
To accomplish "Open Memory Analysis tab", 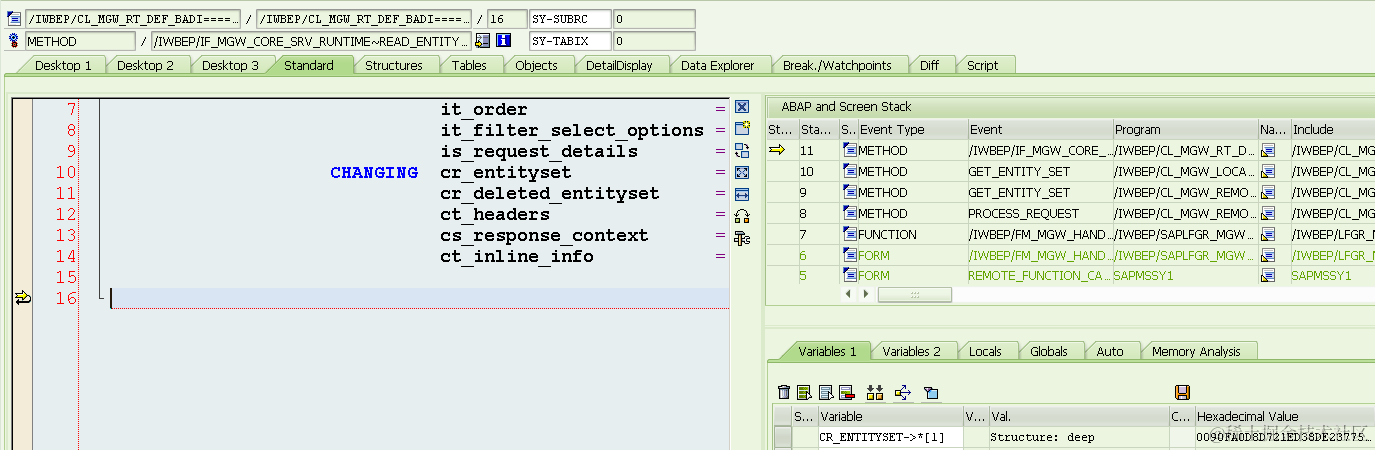I will (1196, 351).
